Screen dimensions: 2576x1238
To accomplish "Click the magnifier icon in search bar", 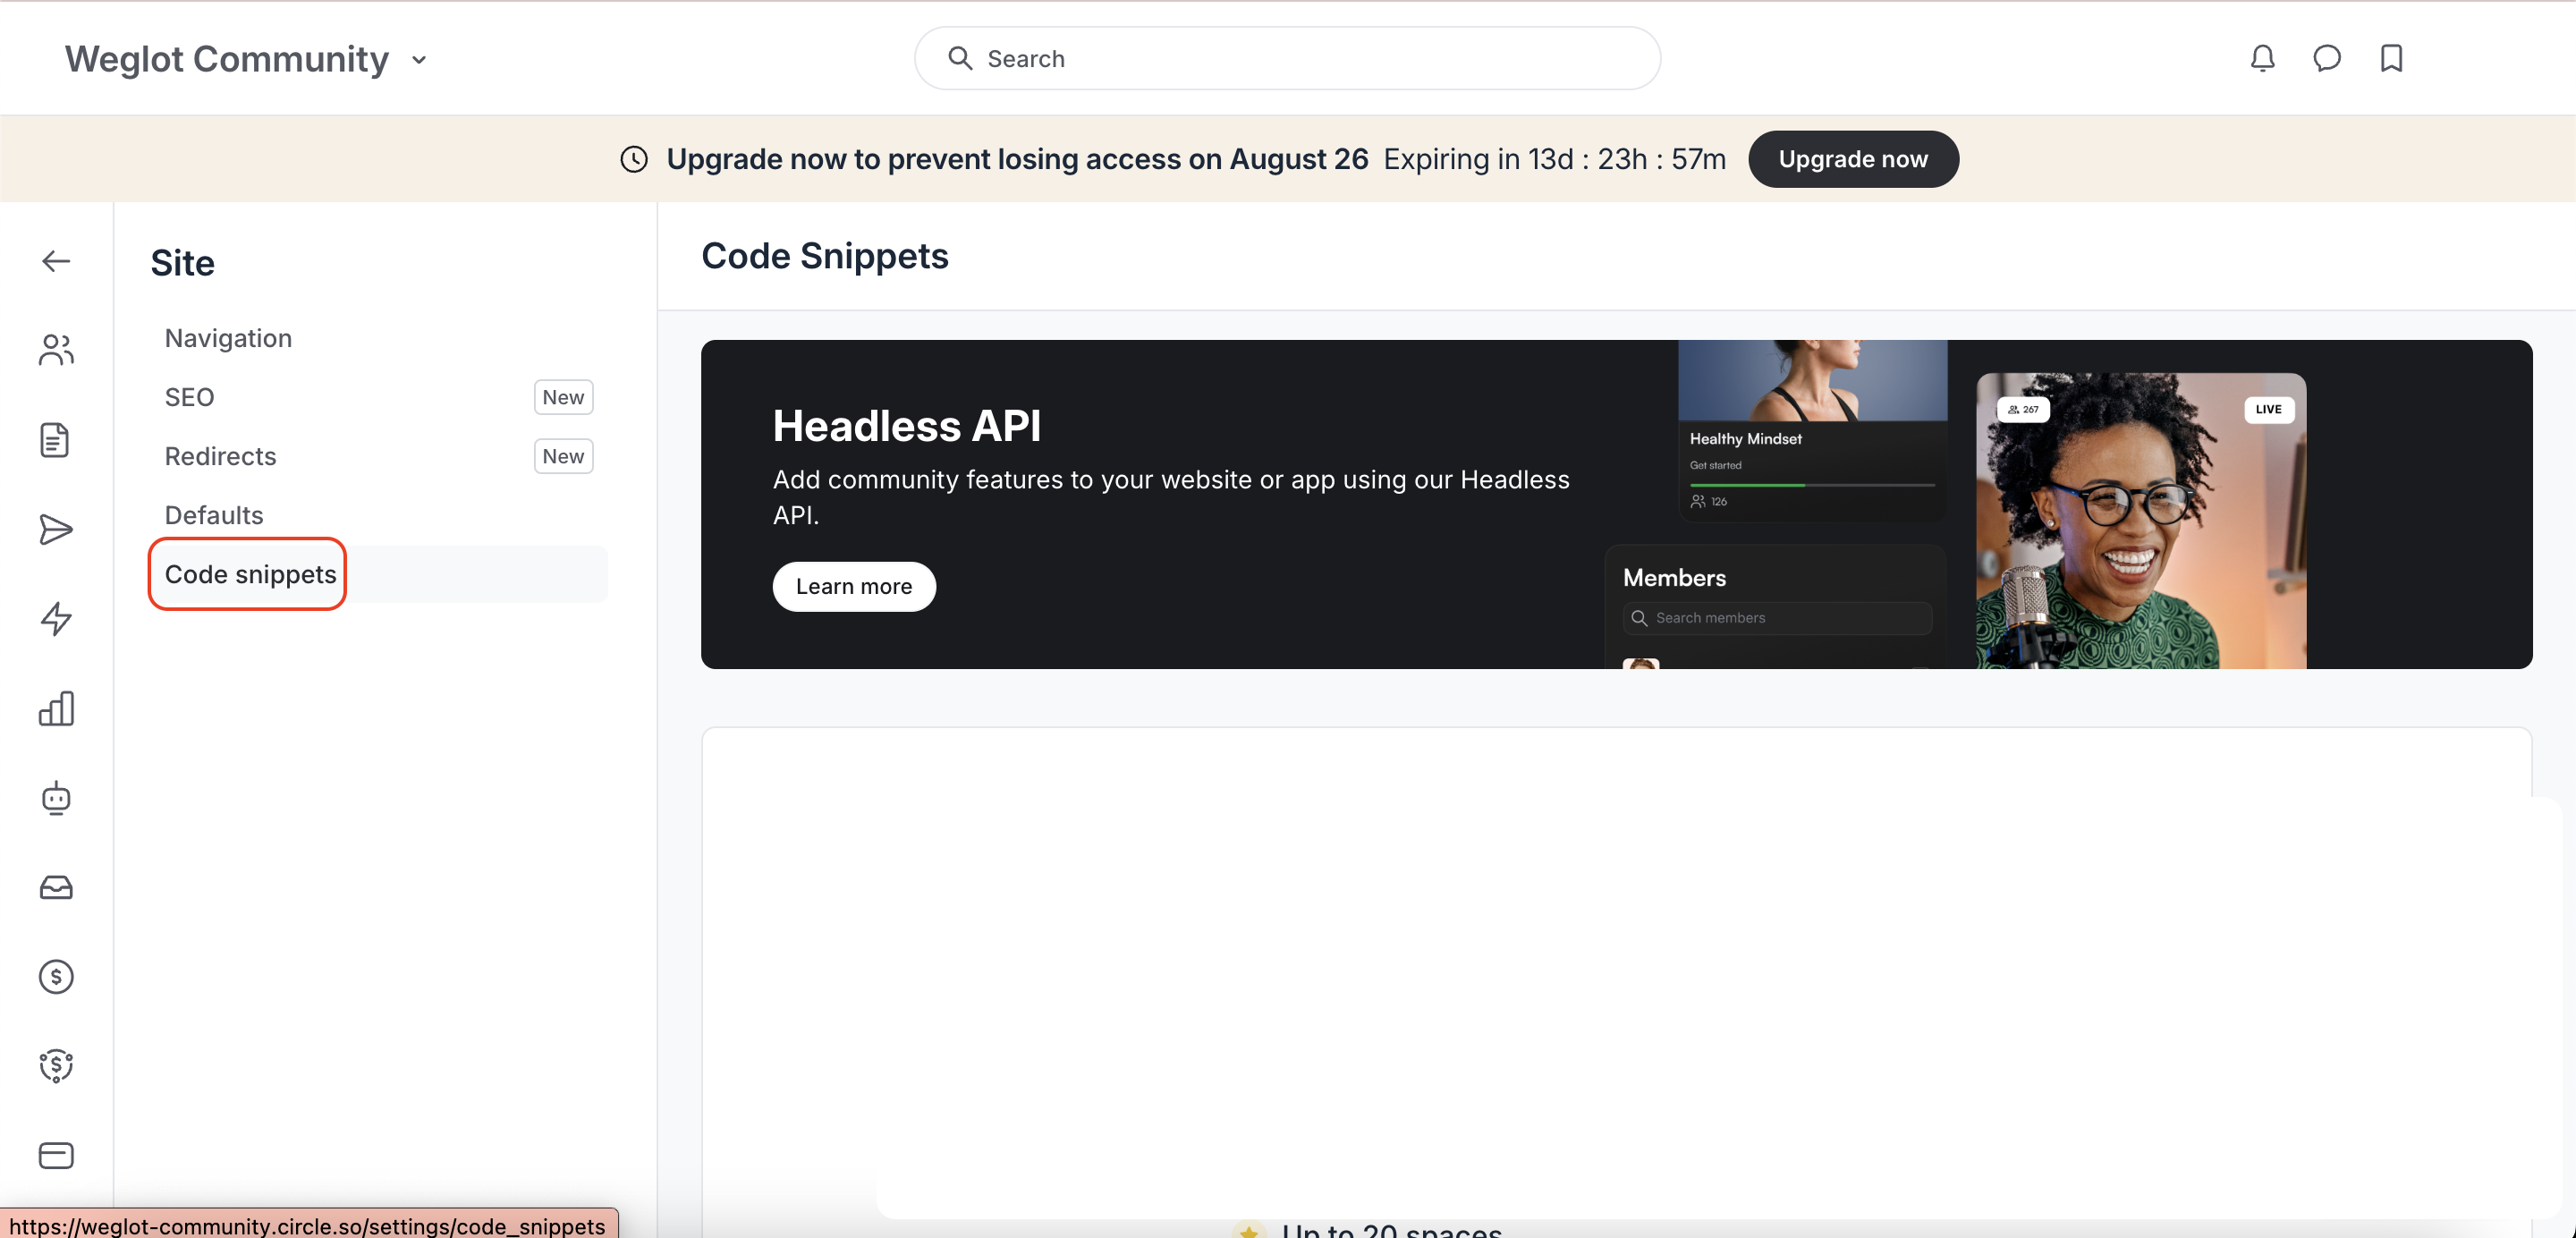I will tap(960, 58).
